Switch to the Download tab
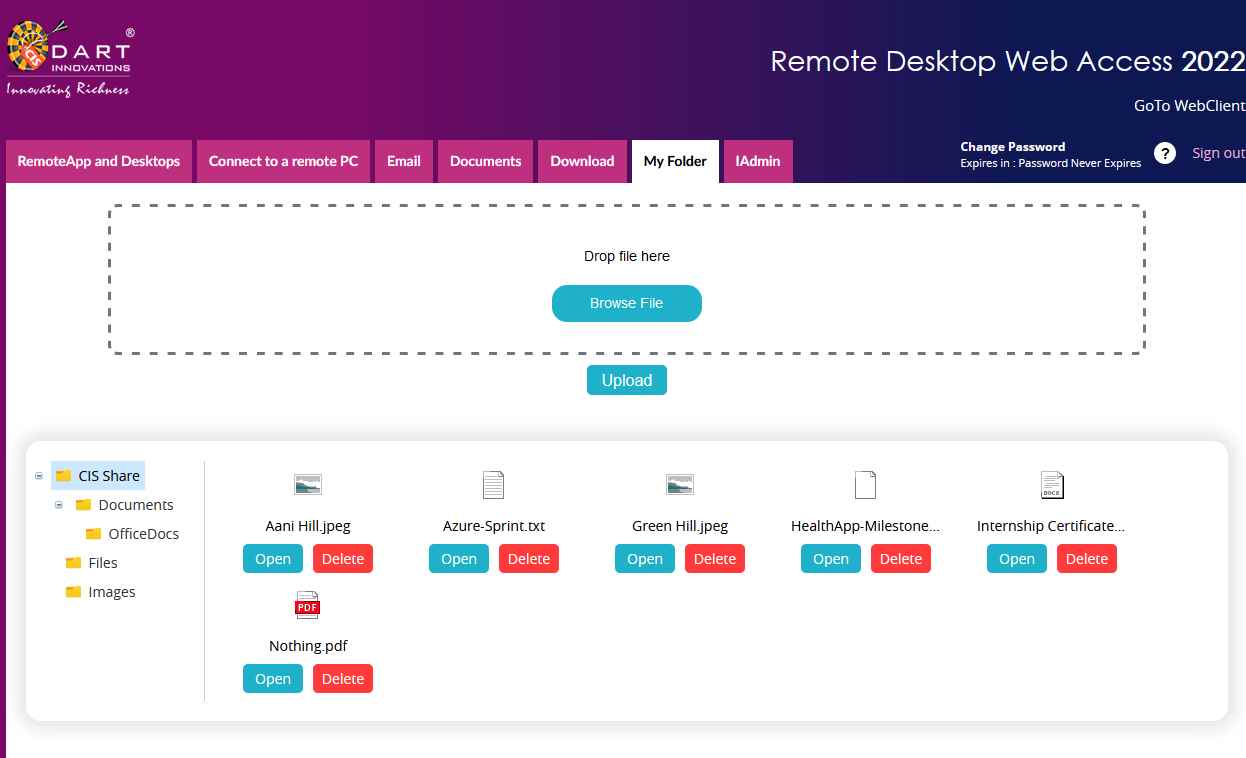This screenshot has height=758, width=1246. 582,161
